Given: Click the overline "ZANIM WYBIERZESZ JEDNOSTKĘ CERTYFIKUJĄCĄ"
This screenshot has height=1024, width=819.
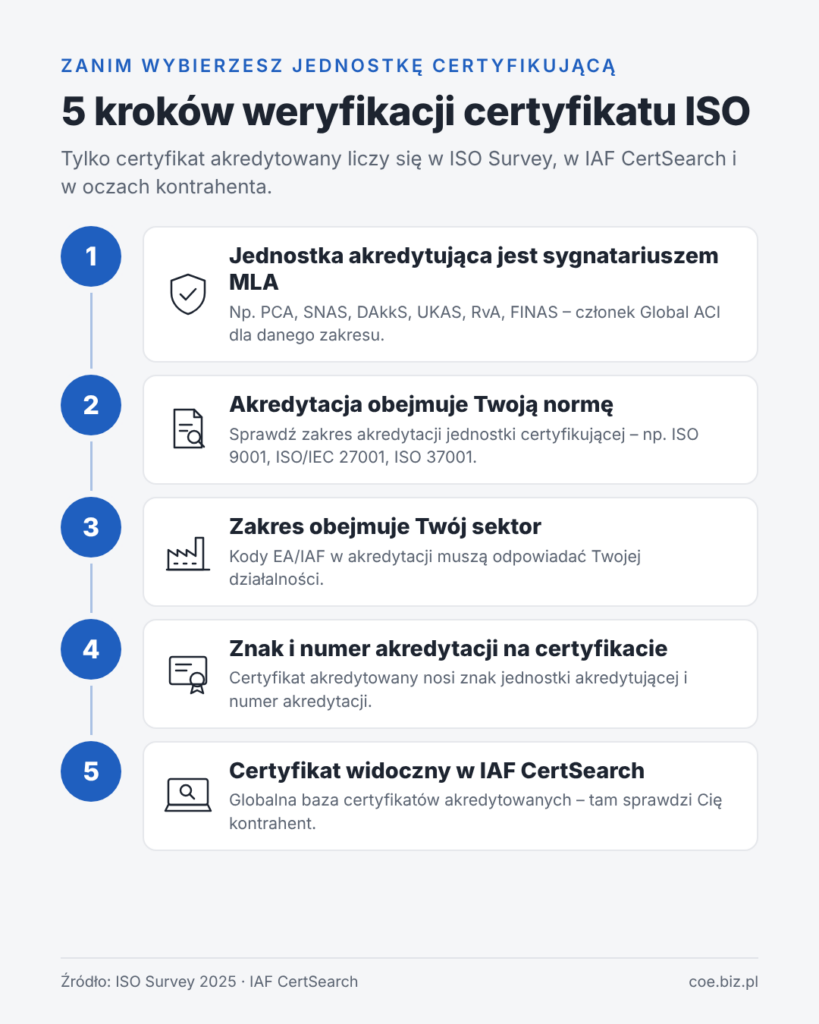Looking at the screenshot, I should click(x=338, y=66).
